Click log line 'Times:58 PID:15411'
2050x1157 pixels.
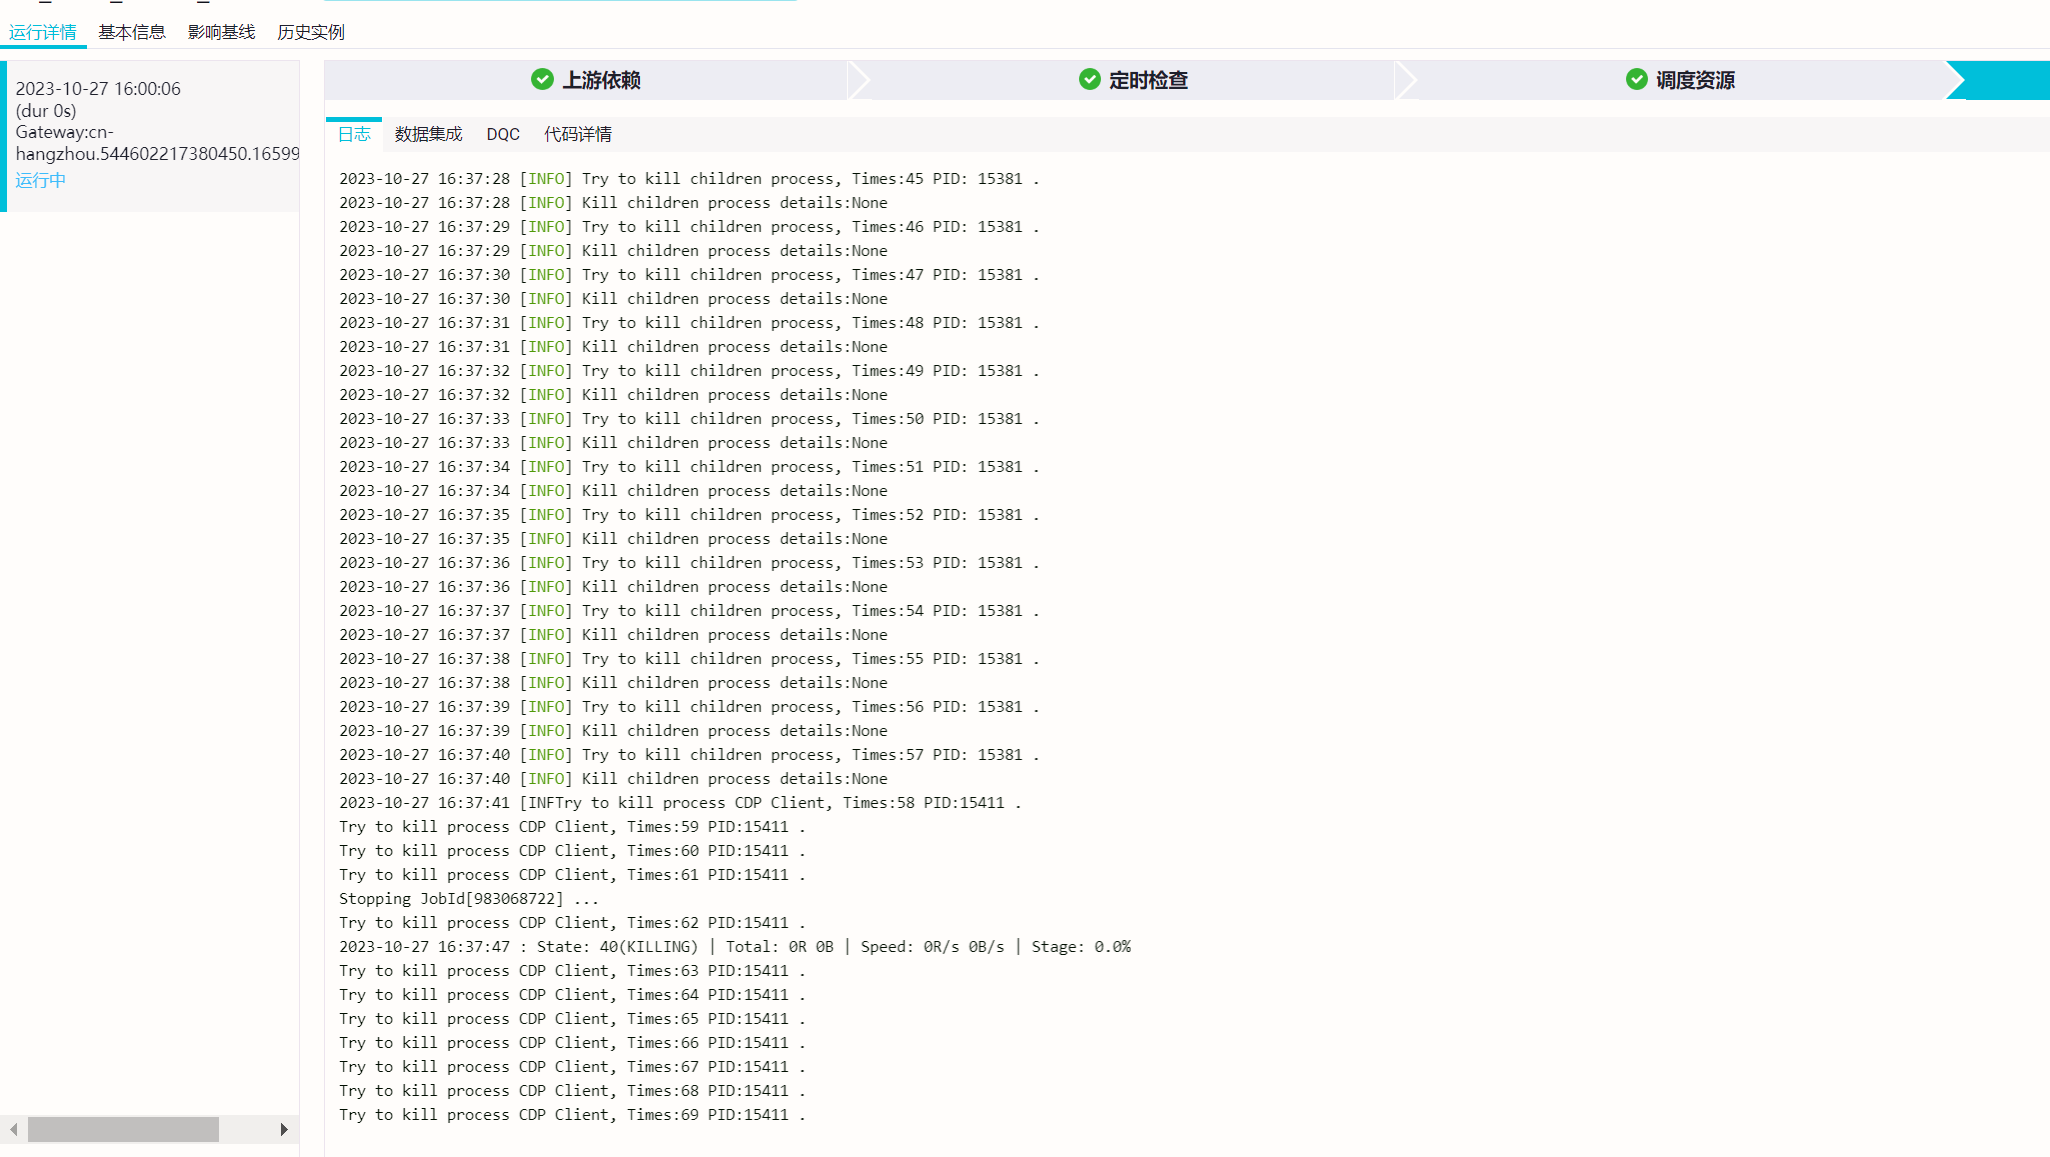(x=680, y=802)
